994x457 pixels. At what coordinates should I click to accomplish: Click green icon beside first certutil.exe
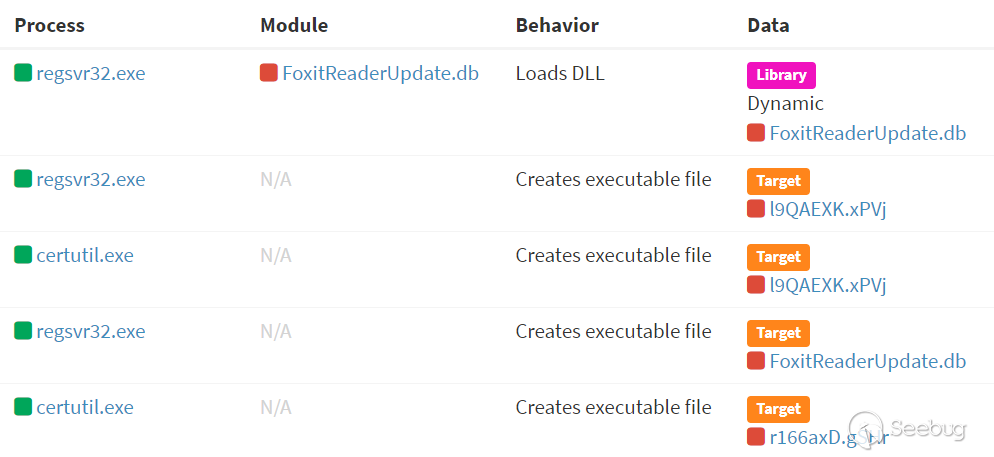pyautogui.click(x=23, y=255)
